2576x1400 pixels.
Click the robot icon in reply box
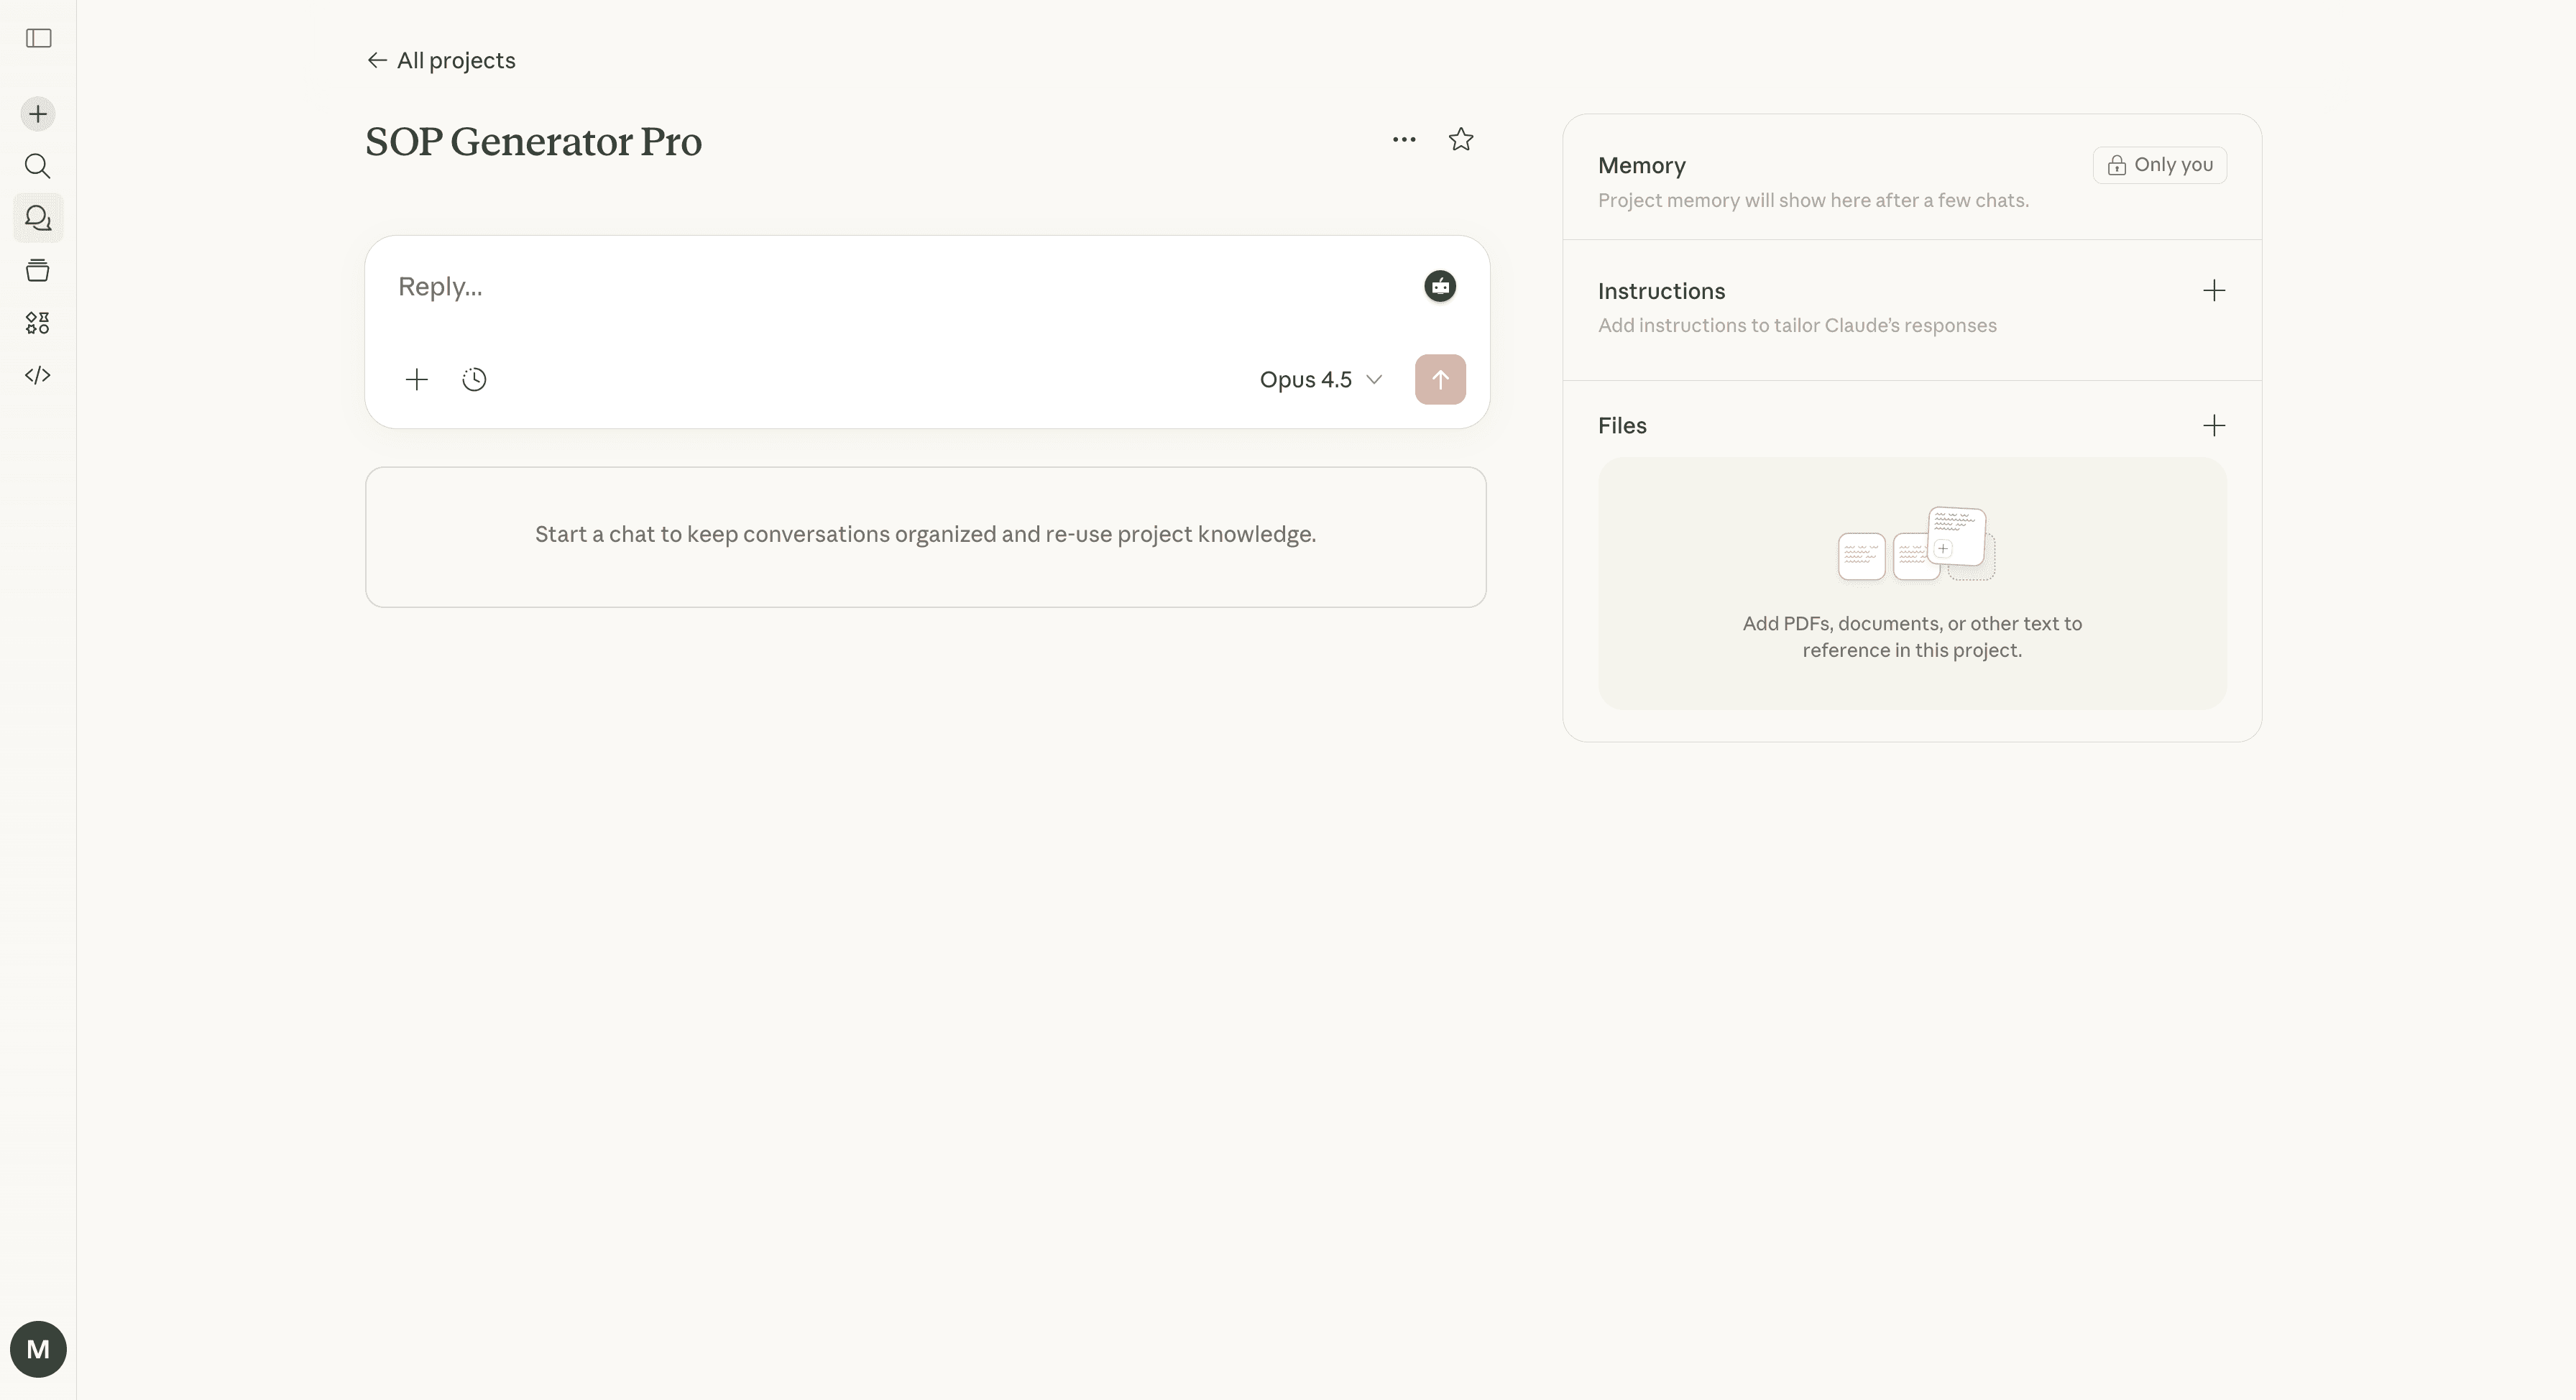[1440, 287]
